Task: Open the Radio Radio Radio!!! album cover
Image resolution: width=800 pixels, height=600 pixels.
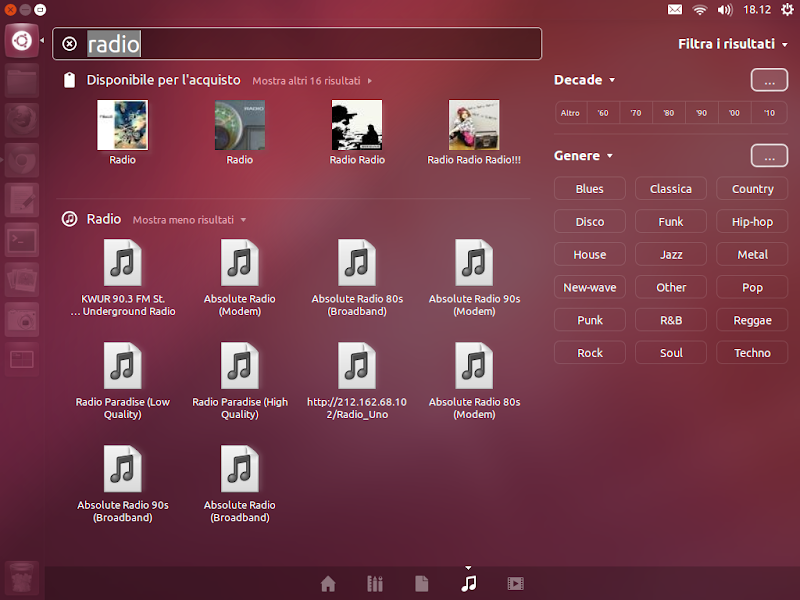Action: [474, 125]
